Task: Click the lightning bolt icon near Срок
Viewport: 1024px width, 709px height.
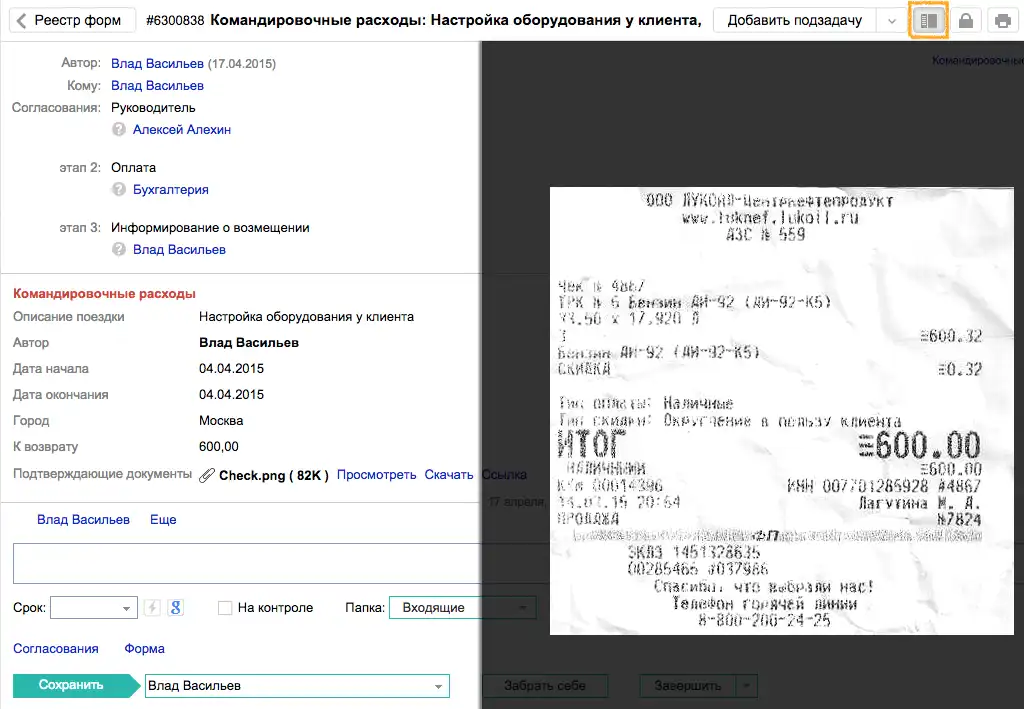Action: 152,607
